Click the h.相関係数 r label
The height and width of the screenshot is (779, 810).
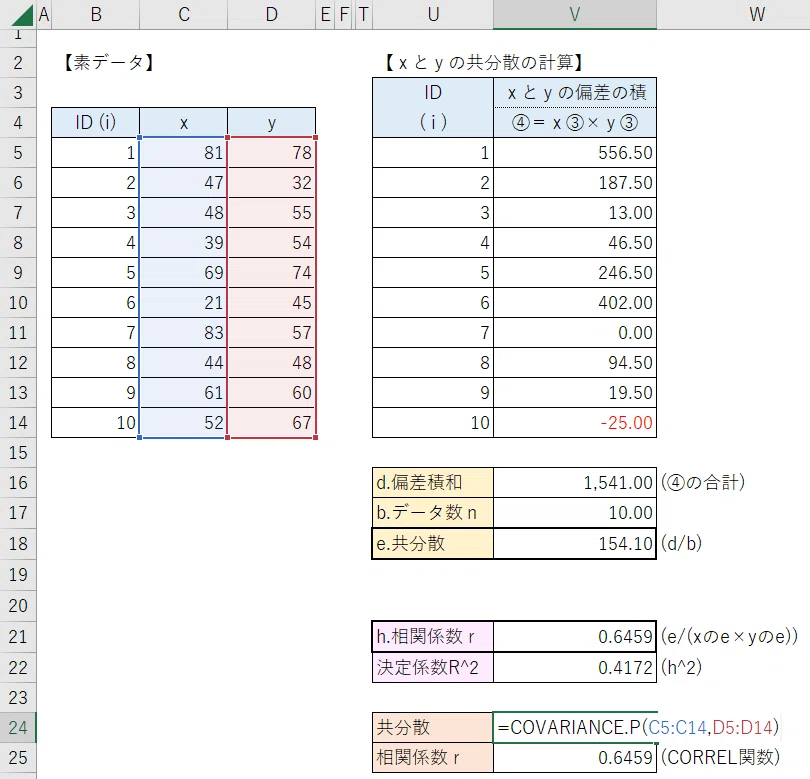pos(433,636)
